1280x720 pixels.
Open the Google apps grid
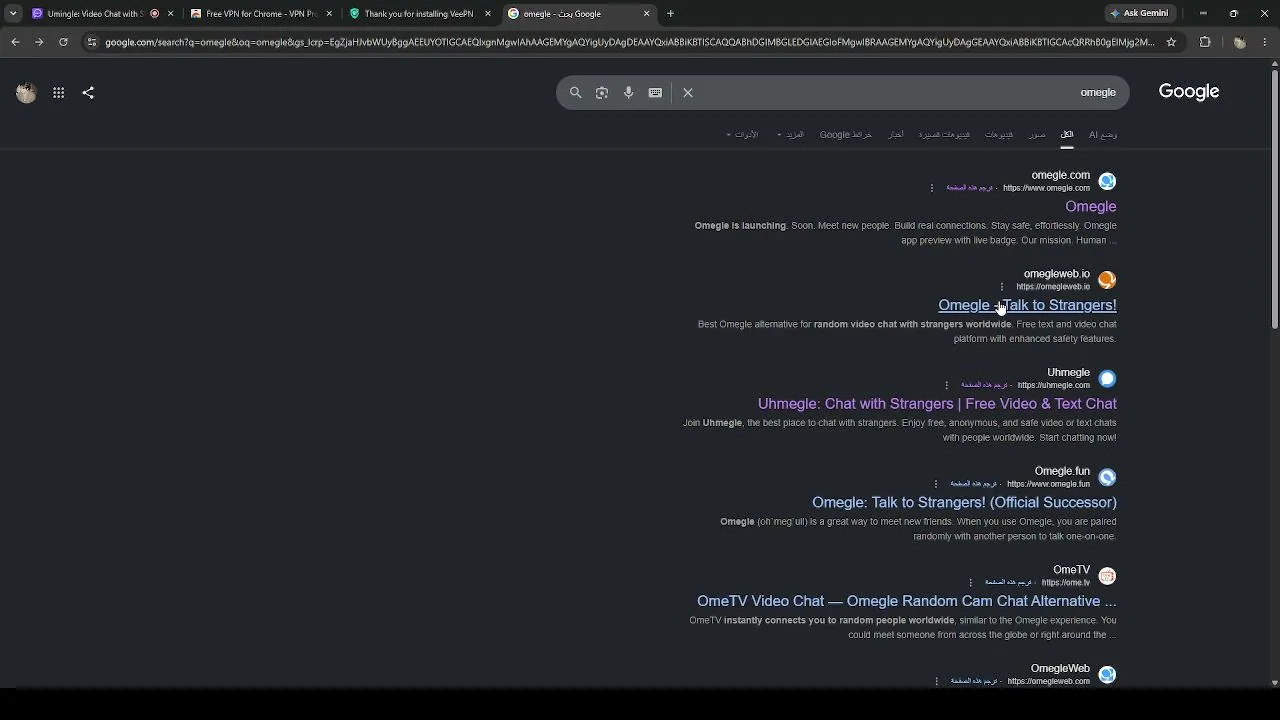(59, 93)
